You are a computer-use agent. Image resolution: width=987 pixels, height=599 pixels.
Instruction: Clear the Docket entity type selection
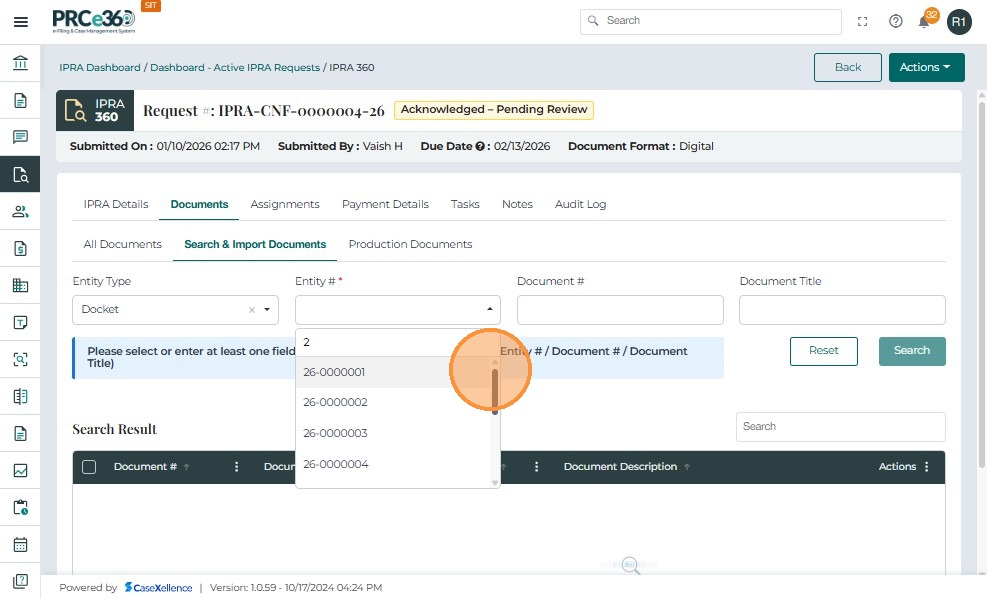pyautogui.click(x=252, y=310)
